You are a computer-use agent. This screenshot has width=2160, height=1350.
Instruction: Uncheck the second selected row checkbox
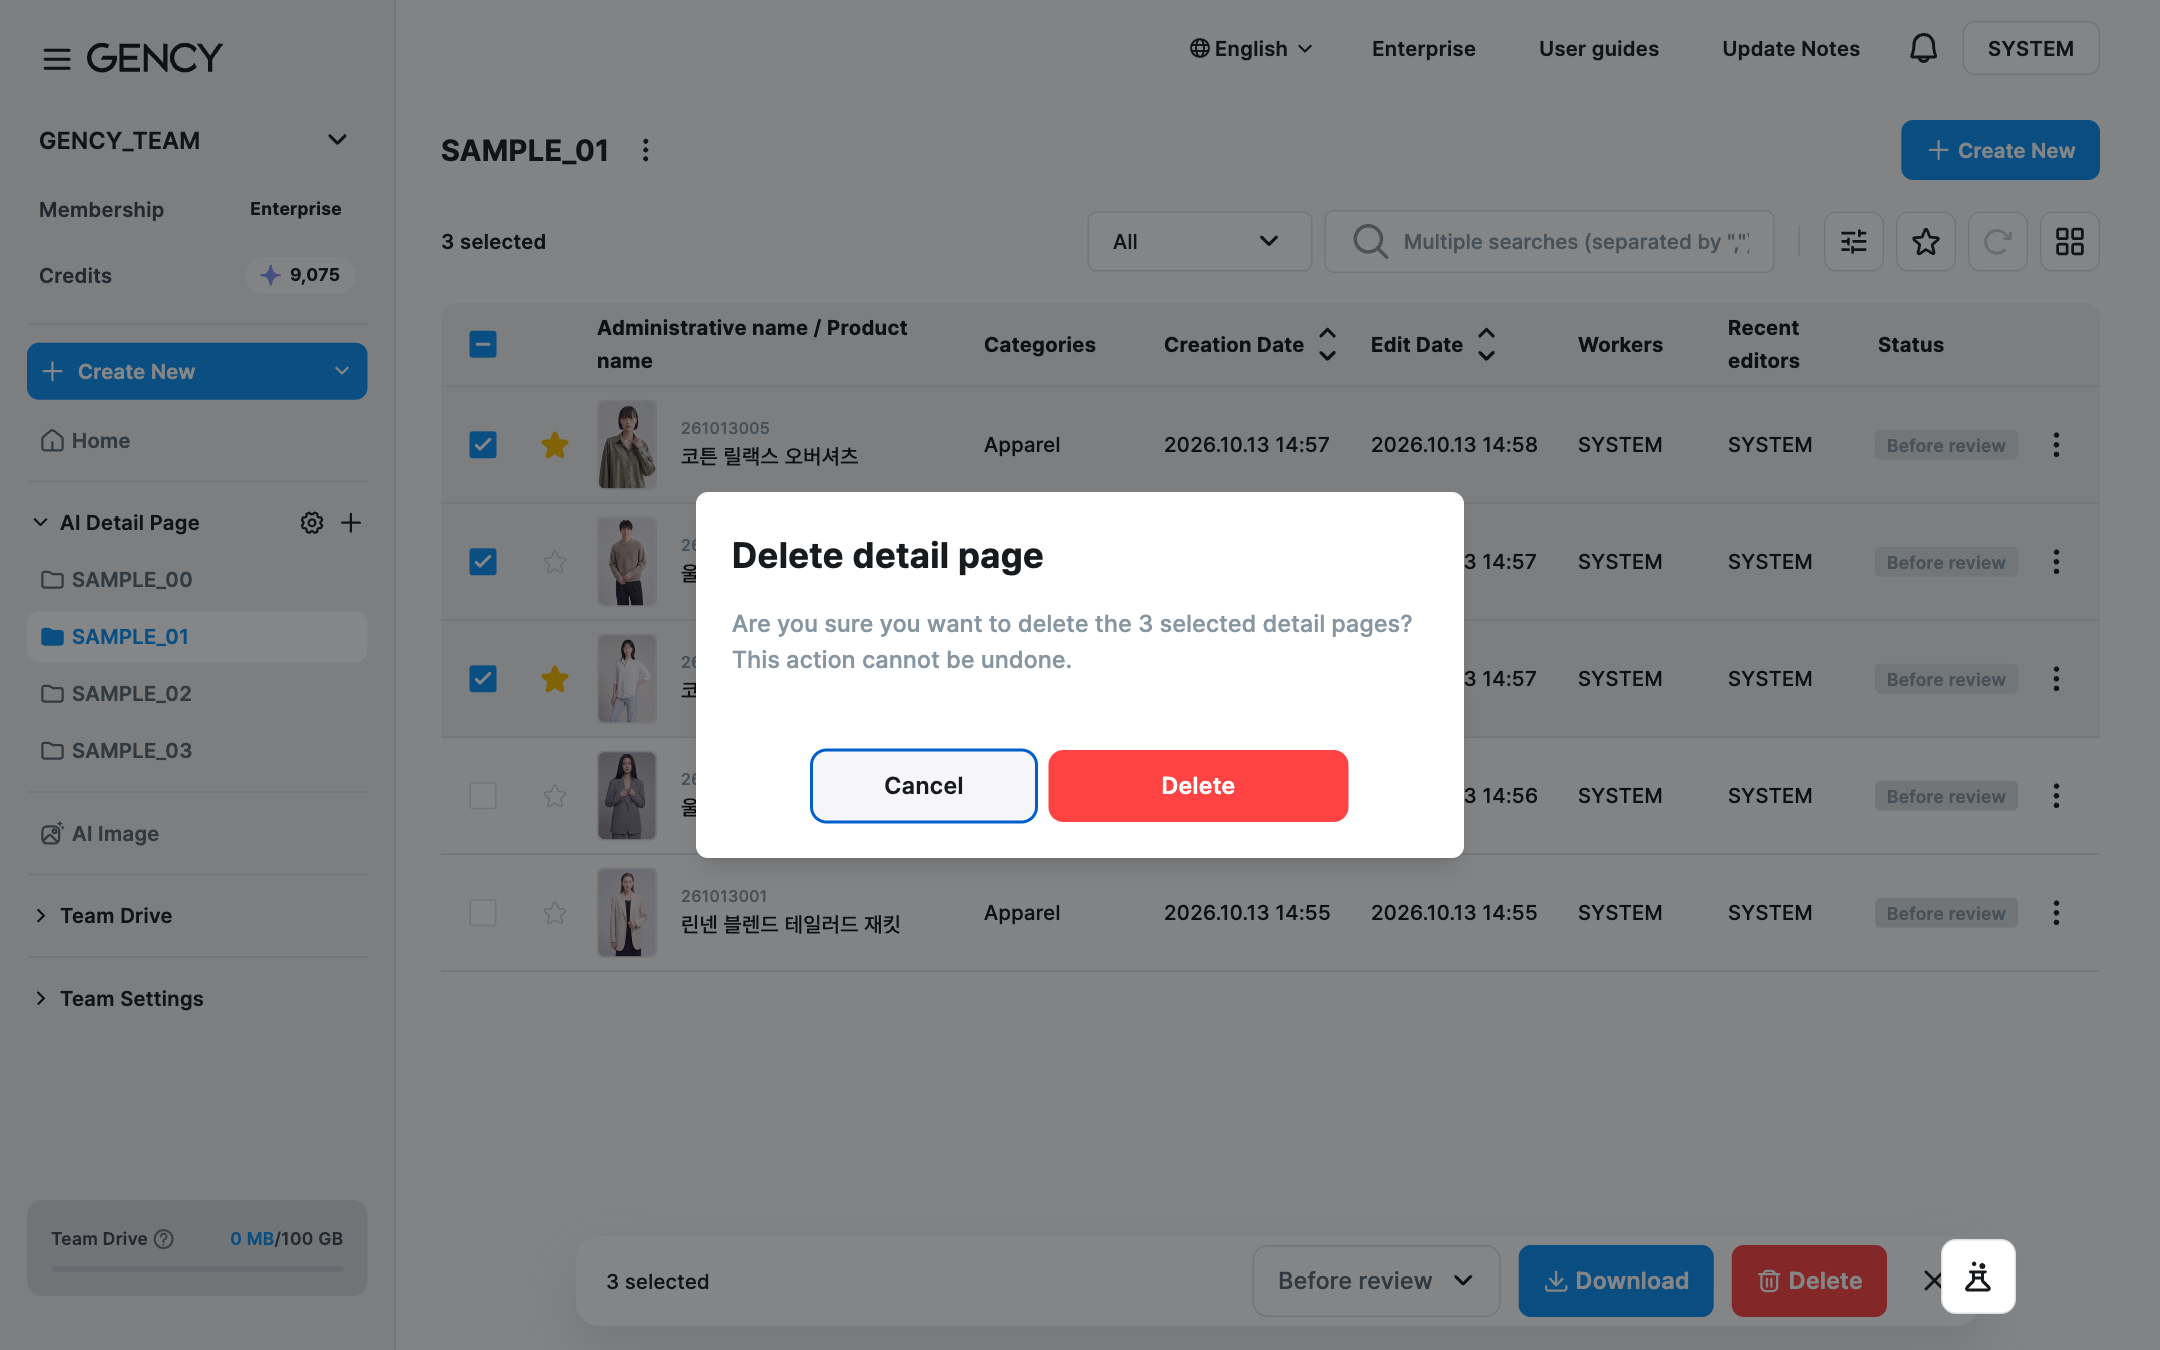[x=483, y=562]
